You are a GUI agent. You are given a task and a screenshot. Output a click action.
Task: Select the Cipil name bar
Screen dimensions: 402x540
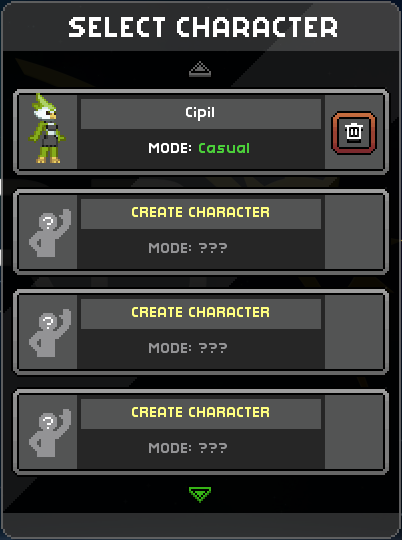click(201, 114)
